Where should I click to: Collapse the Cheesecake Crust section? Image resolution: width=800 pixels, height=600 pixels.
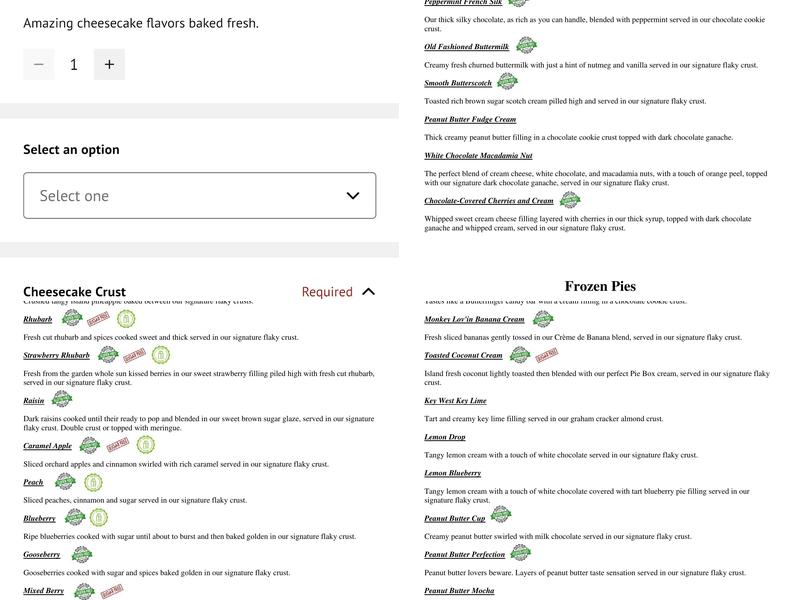(x=366, y=291)
